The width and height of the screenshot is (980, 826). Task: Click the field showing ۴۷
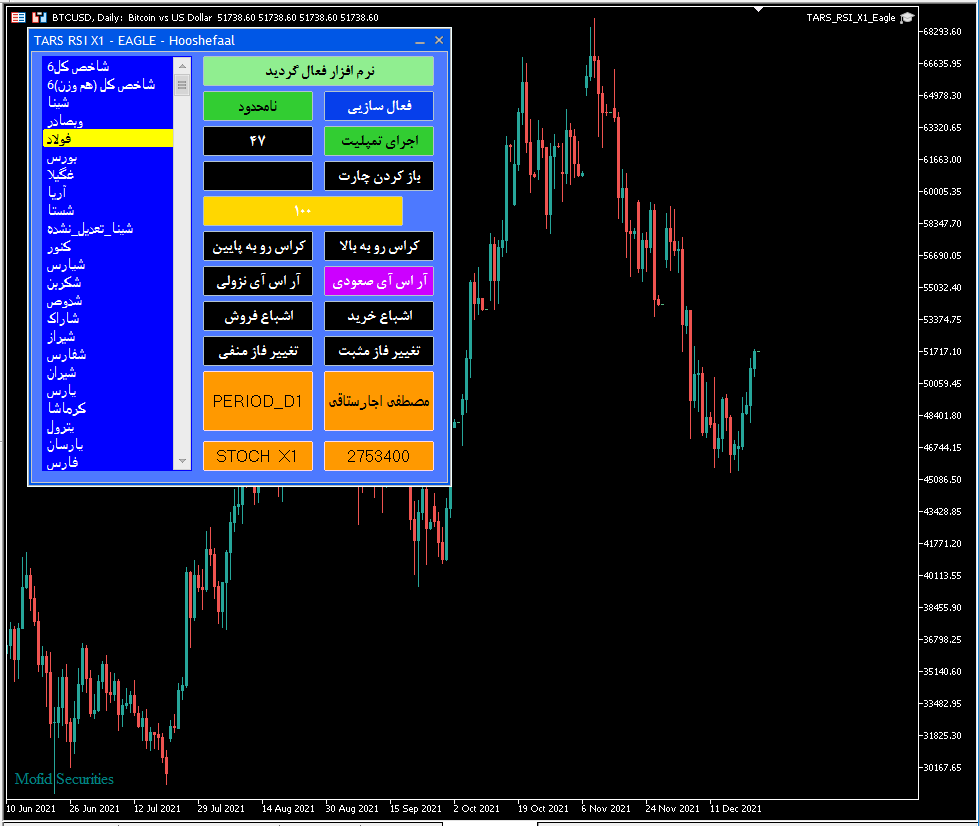coord(258,141)
